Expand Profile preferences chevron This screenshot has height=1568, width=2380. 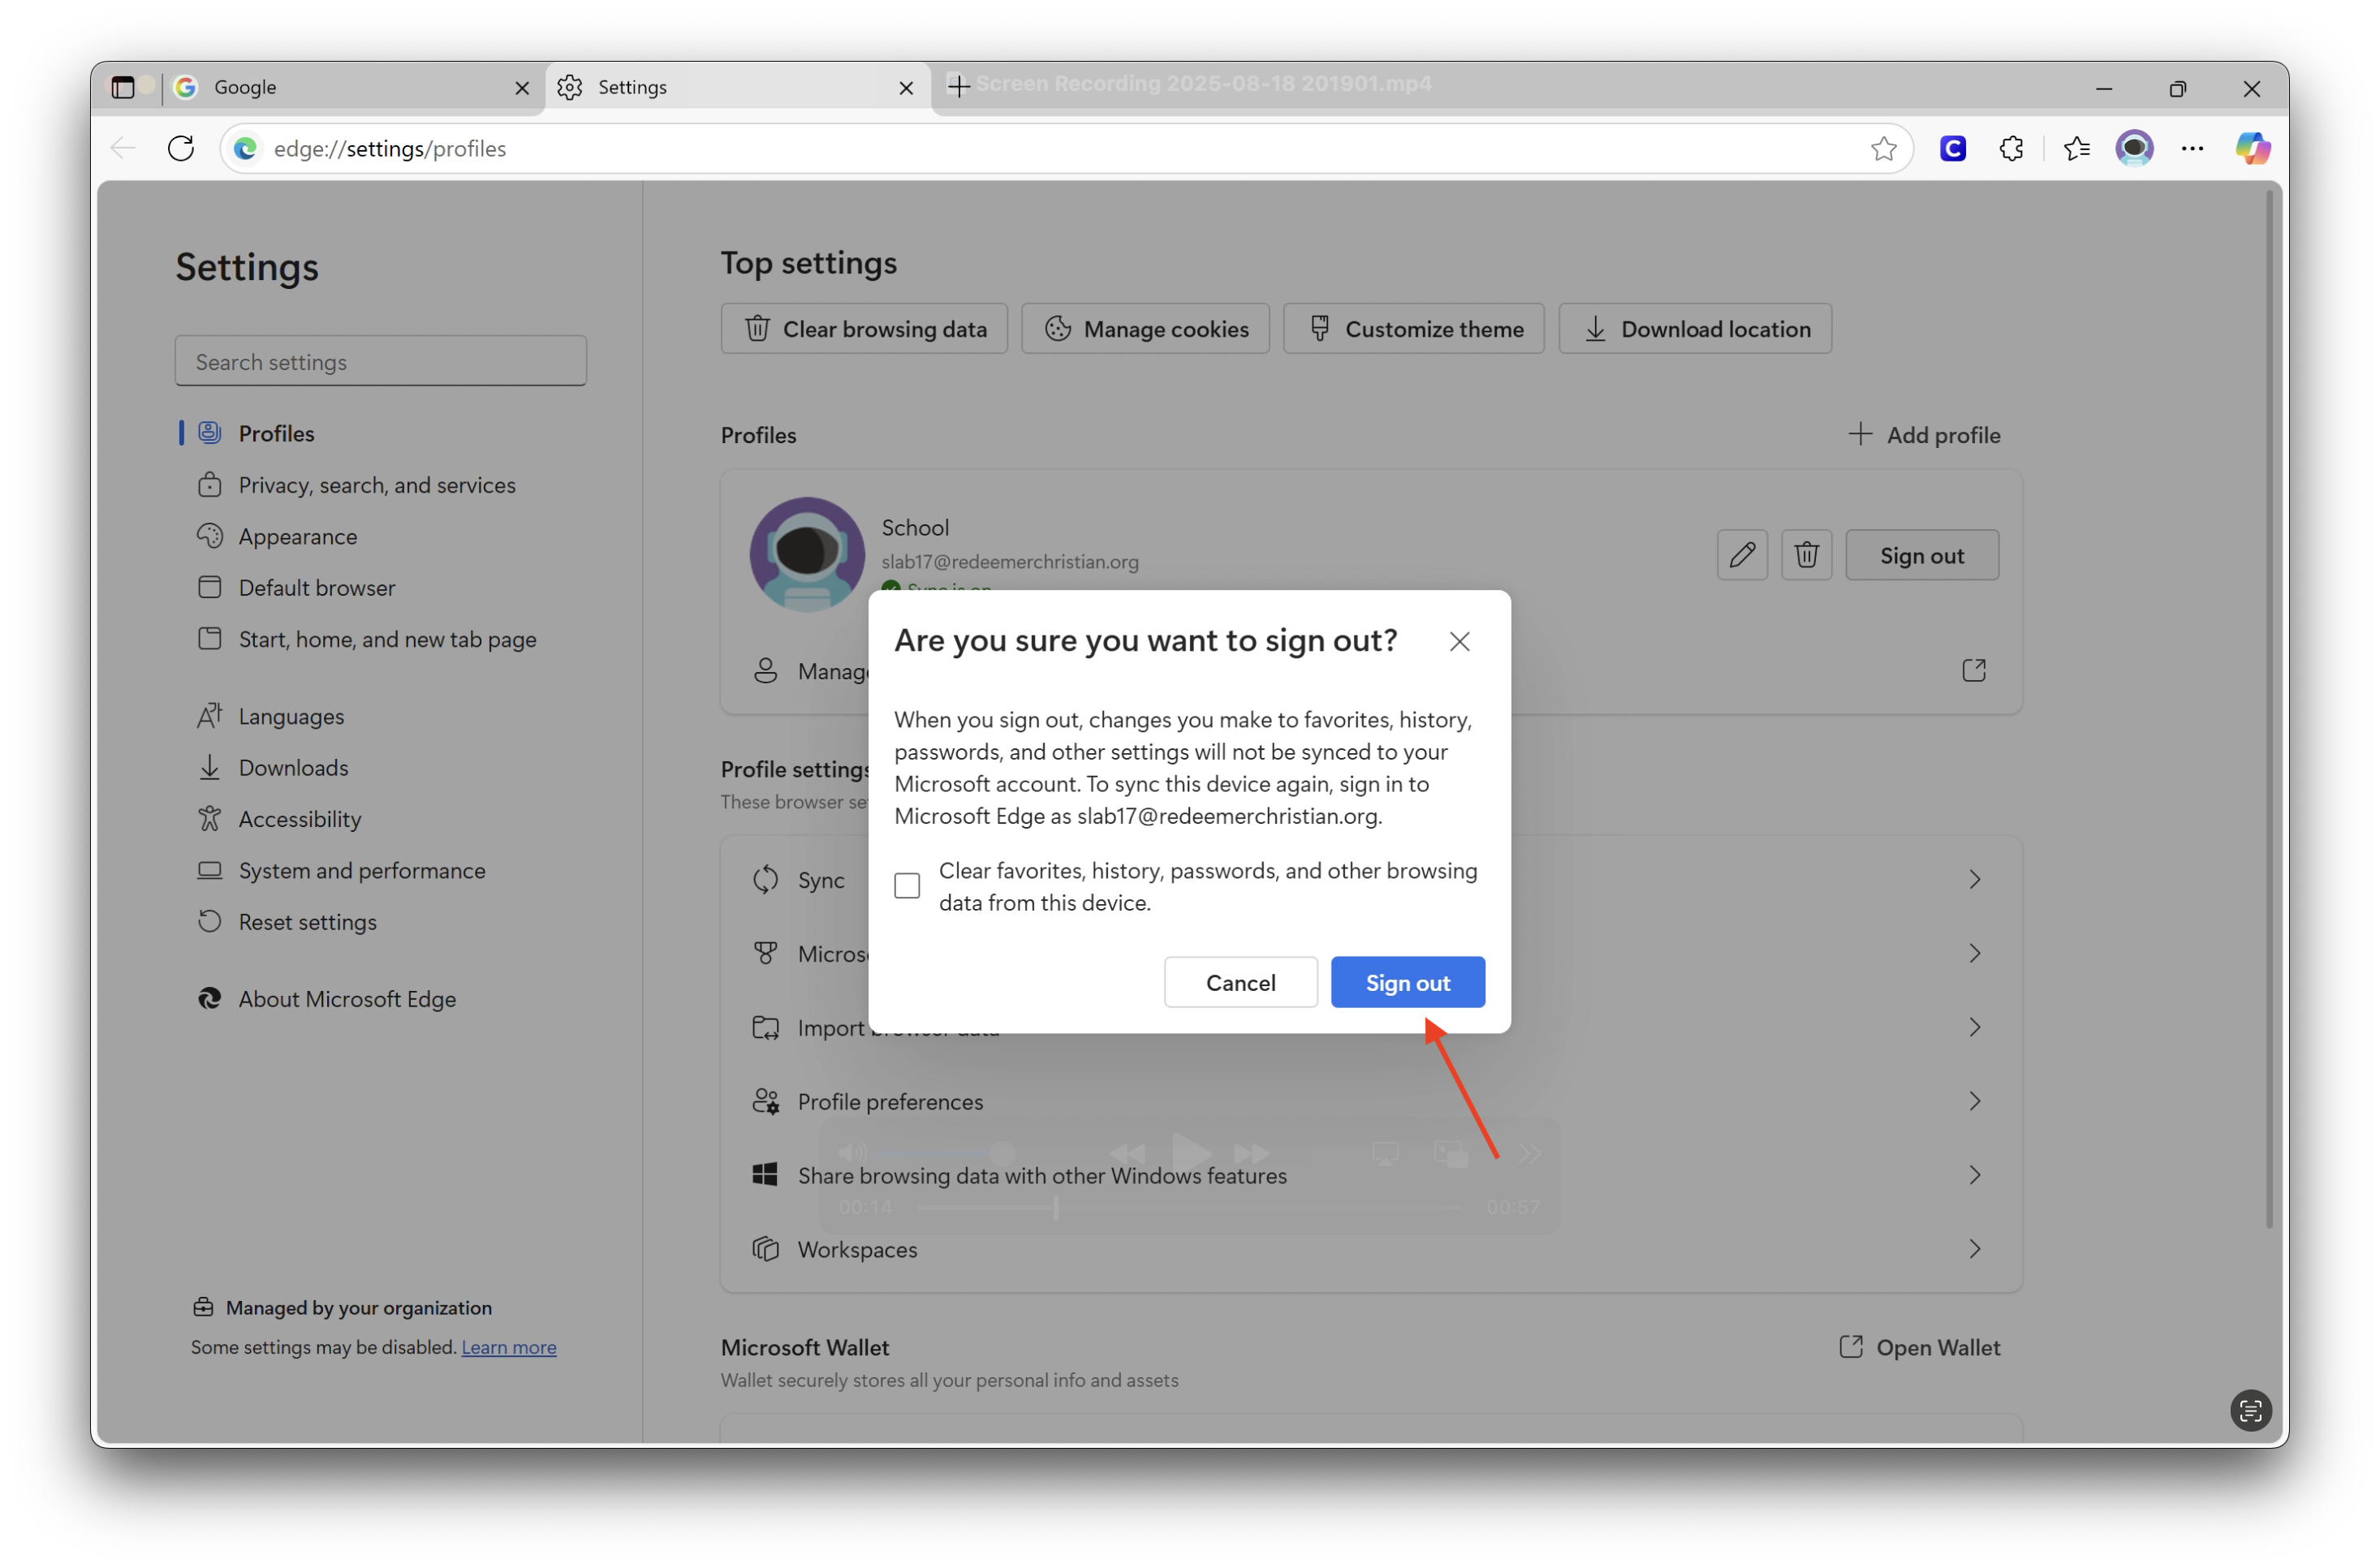(1974, 1101)
